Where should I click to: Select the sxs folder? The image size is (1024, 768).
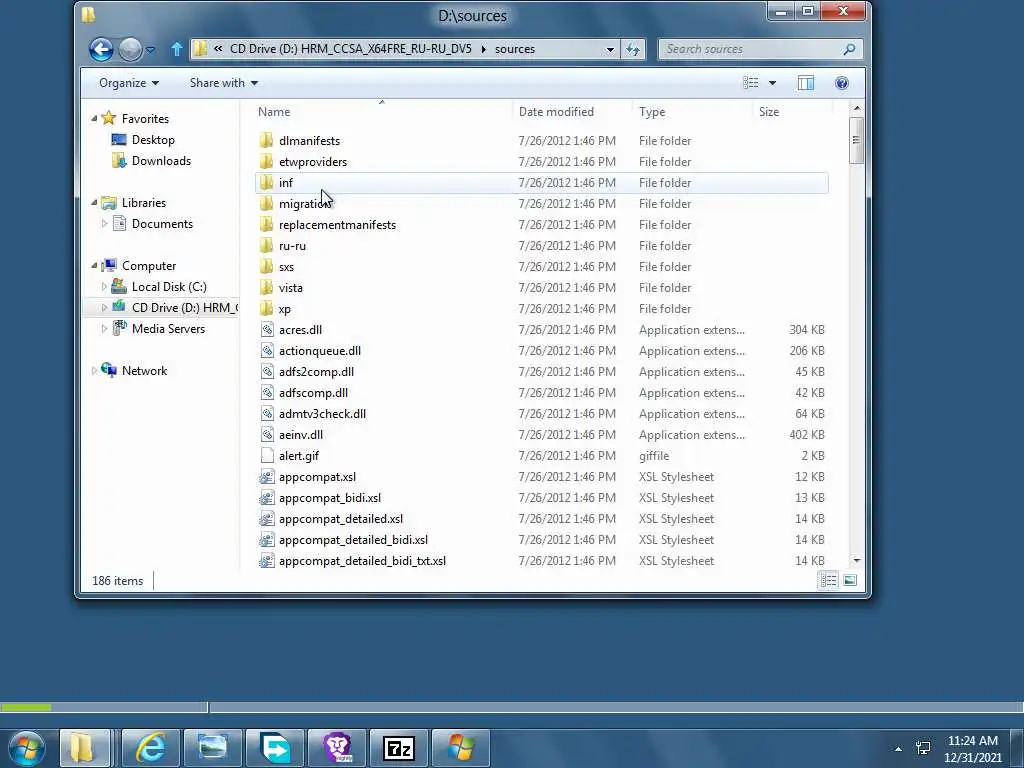pyautogui.click(x=286, y=266)
